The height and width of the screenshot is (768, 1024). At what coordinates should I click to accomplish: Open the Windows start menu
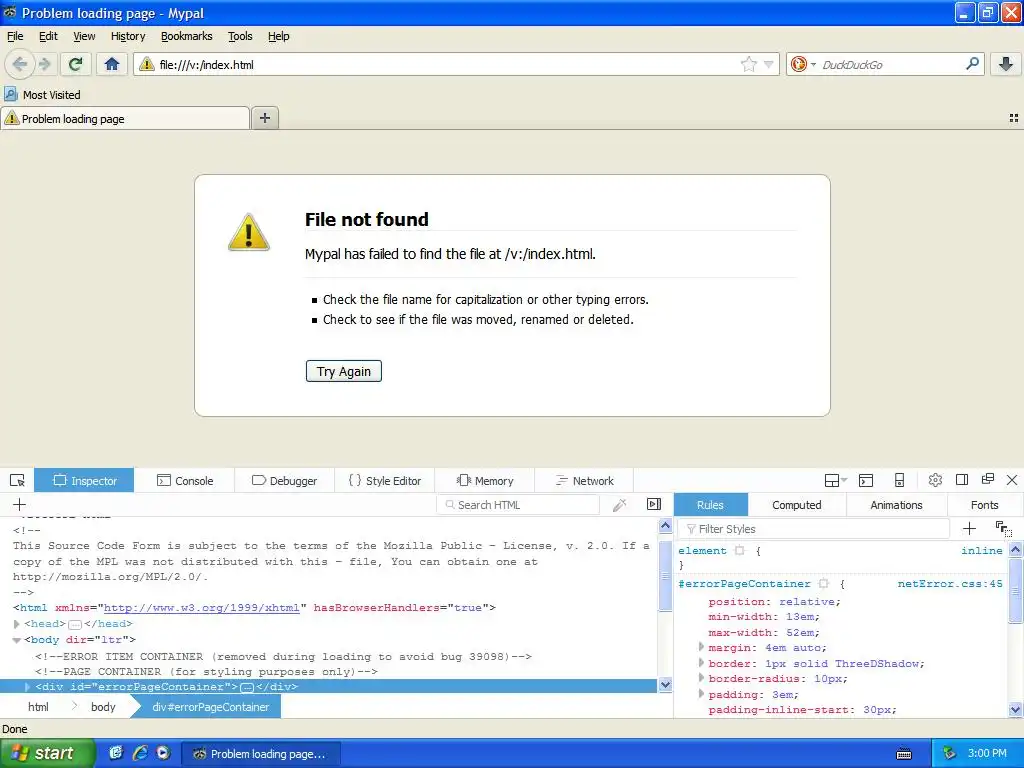click(x=47, y=753)
